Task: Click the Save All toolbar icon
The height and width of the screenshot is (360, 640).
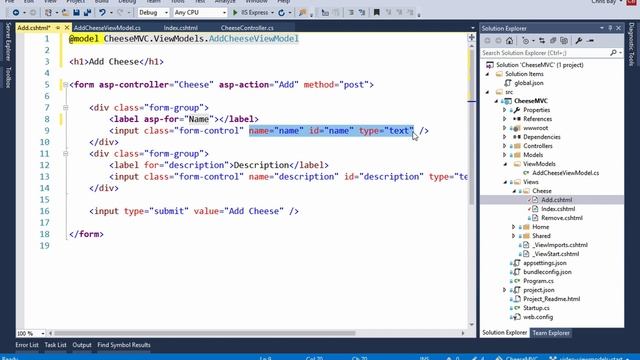Action: coord(87,13)
